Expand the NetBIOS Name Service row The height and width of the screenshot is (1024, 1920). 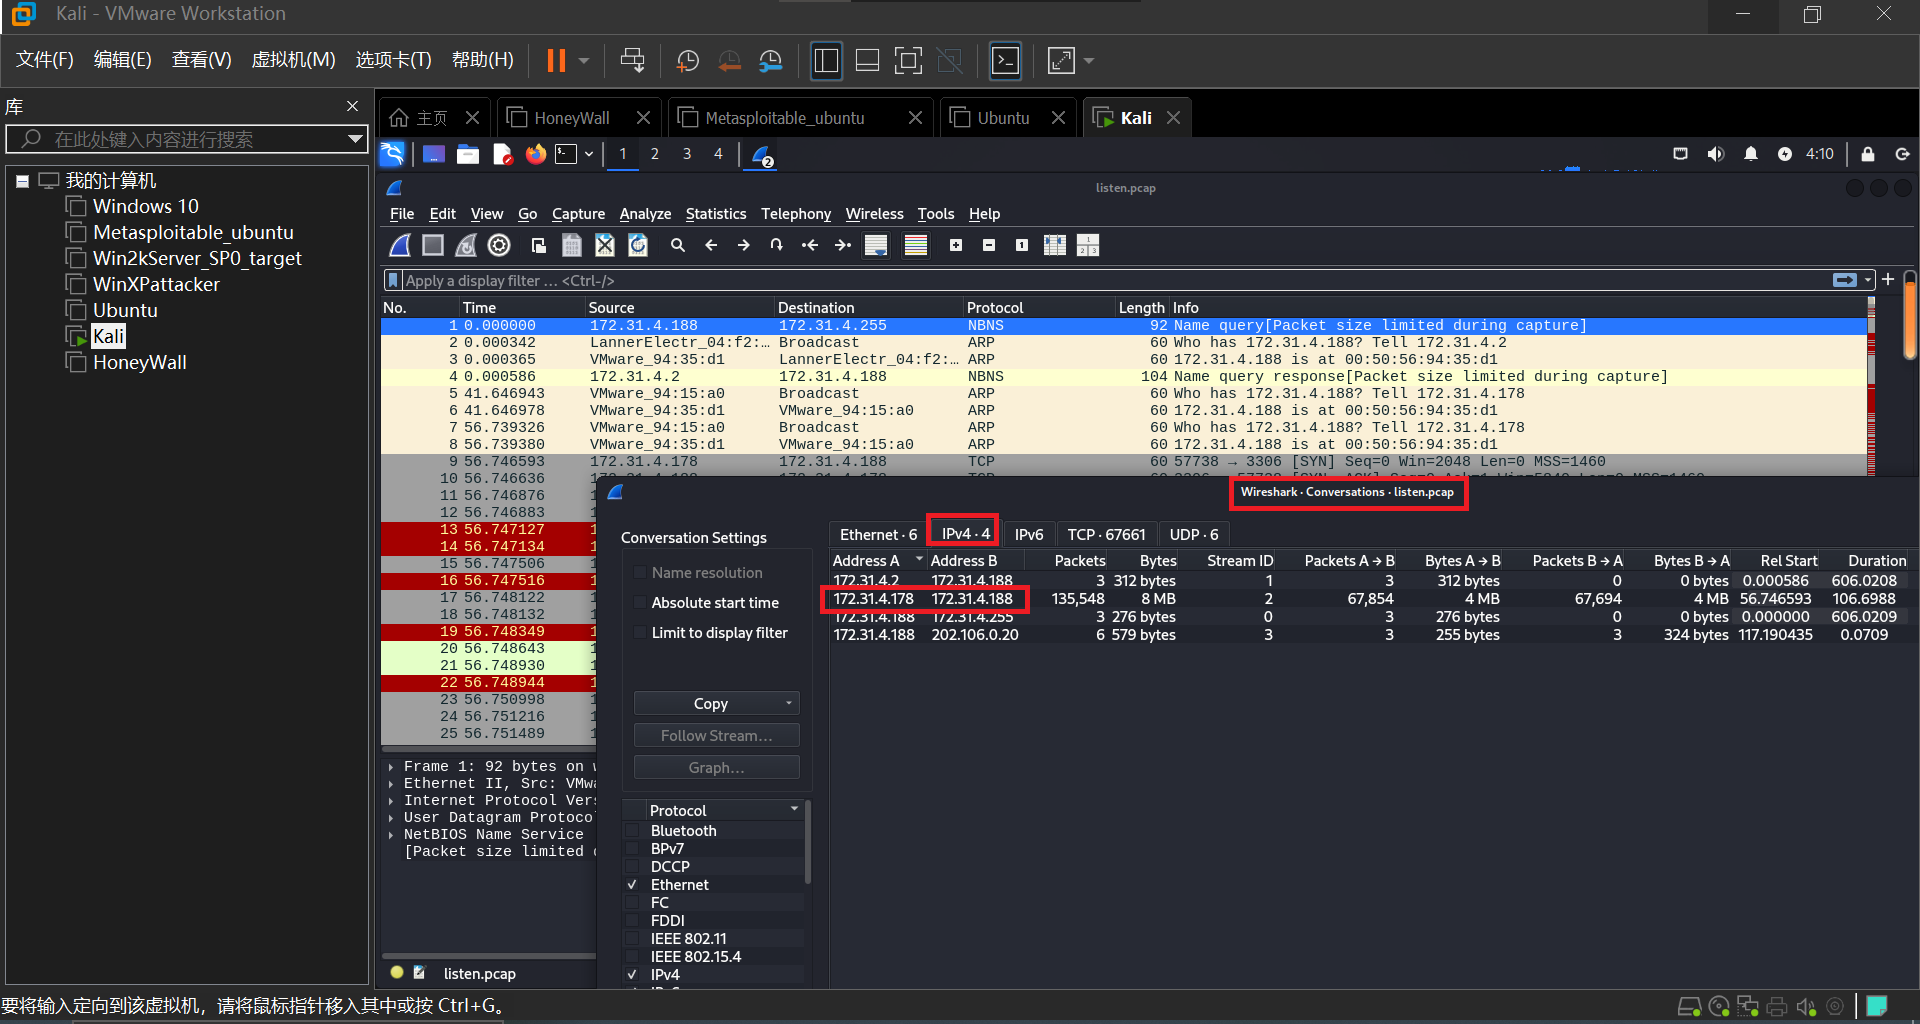[x=391, y=835]
